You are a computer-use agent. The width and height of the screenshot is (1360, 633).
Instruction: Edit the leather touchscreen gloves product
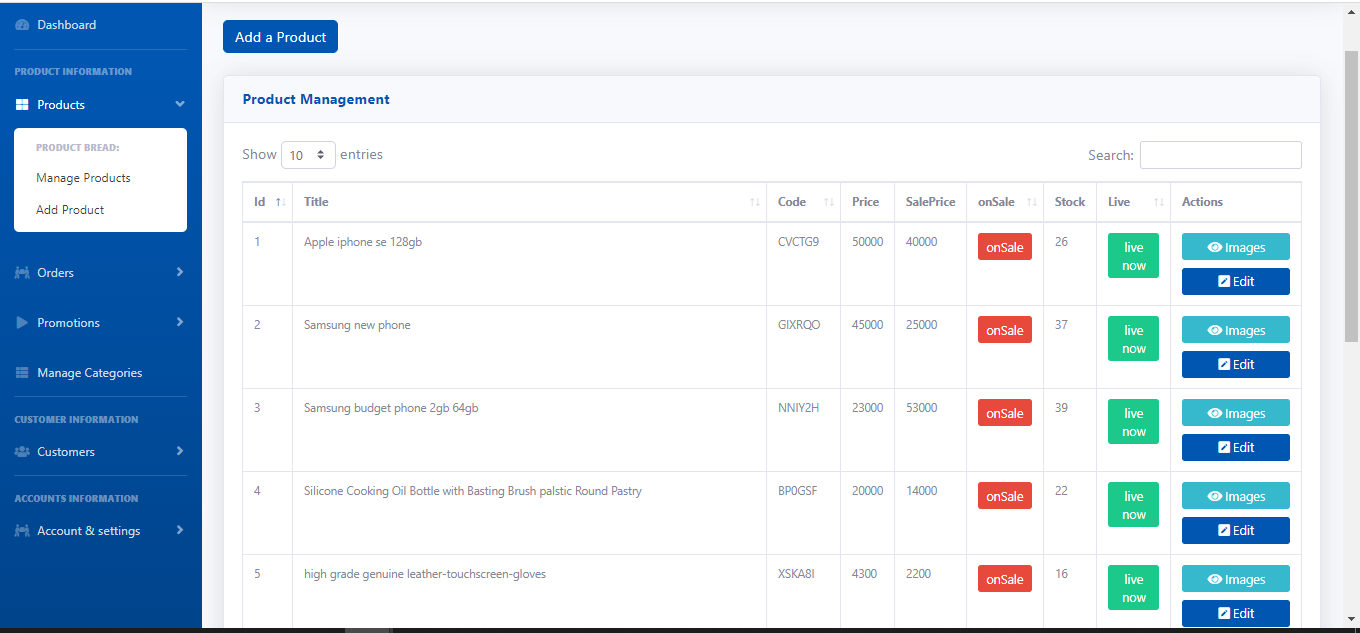pos(1236,614)
